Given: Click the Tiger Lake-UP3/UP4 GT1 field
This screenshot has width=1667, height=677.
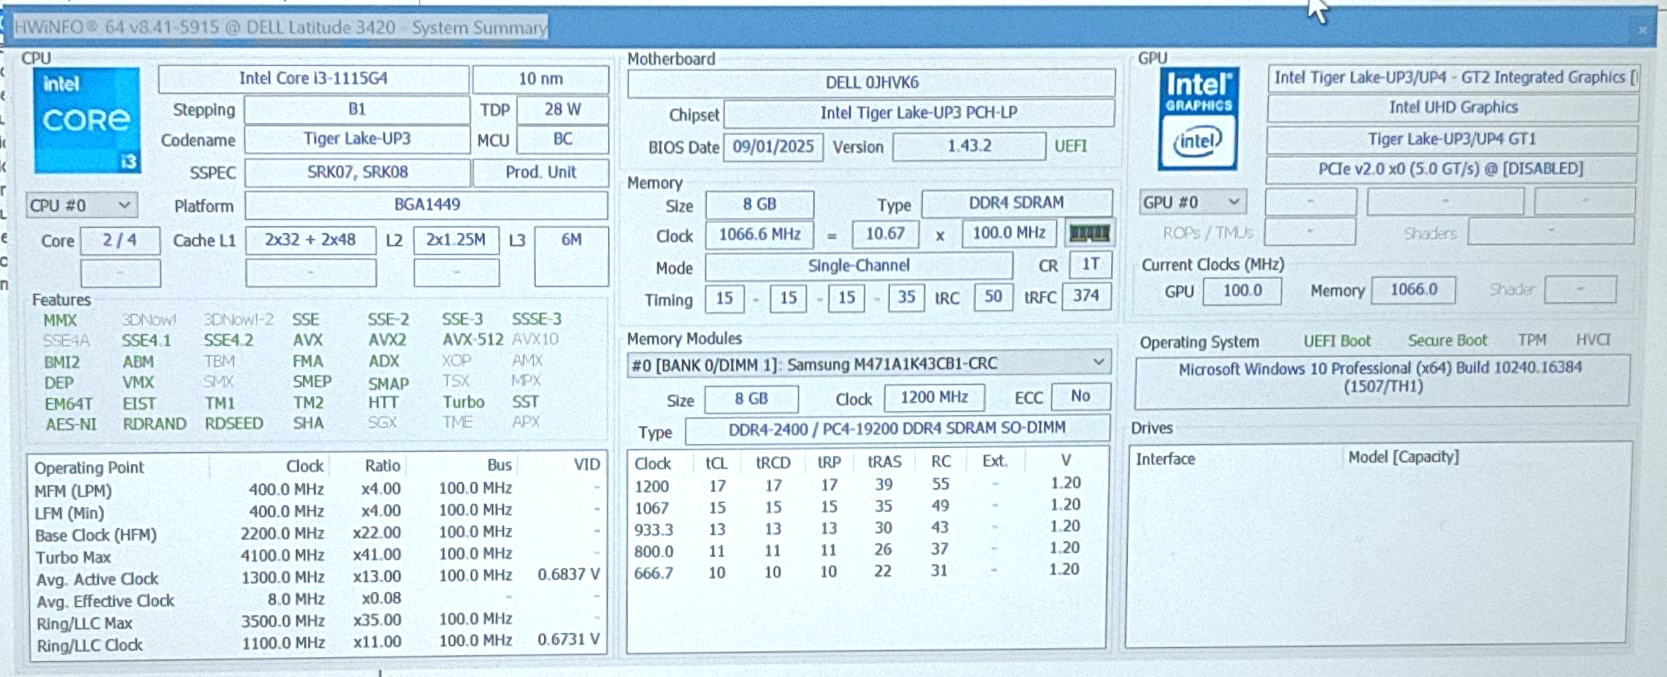Looking at the screenshot, I should click(x=1452, y=139).
